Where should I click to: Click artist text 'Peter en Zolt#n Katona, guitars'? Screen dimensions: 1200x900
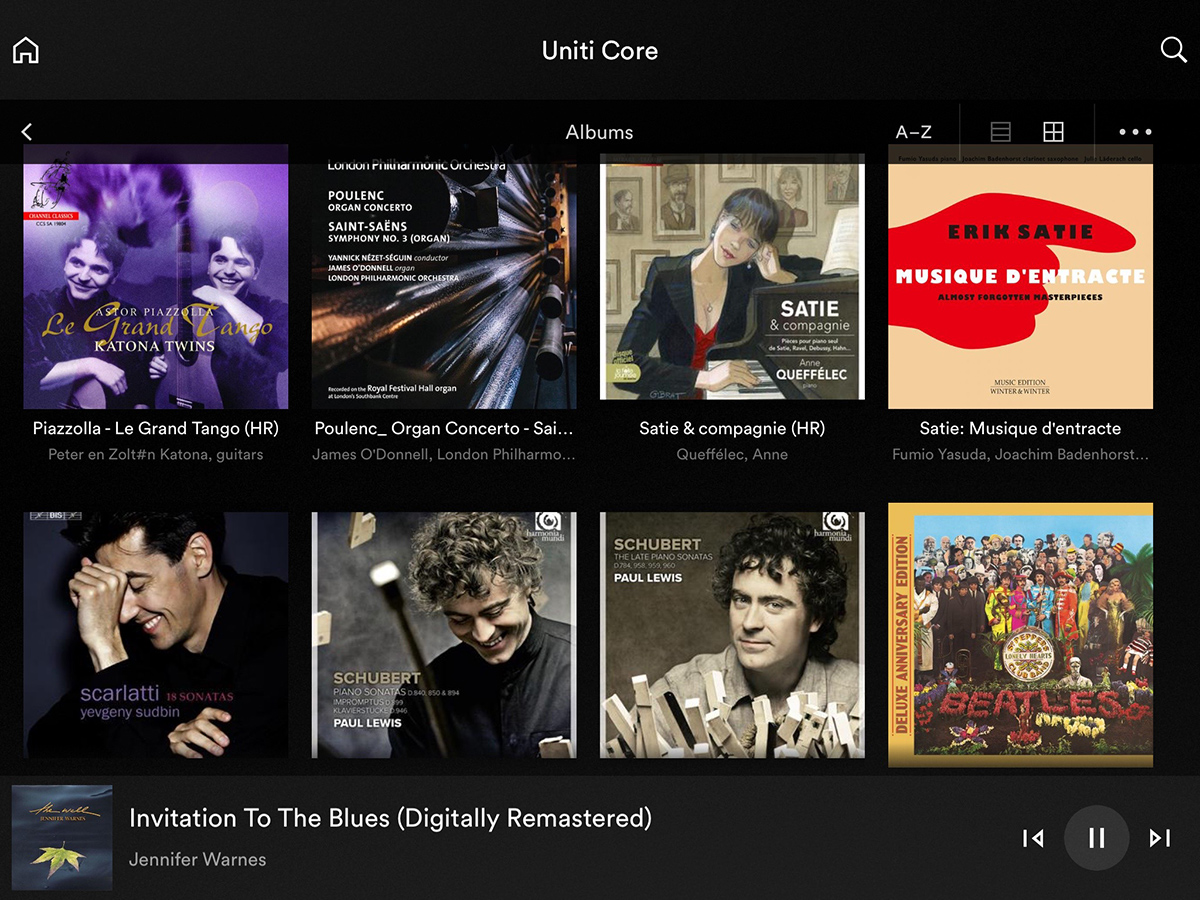click(x=156, y=454)
